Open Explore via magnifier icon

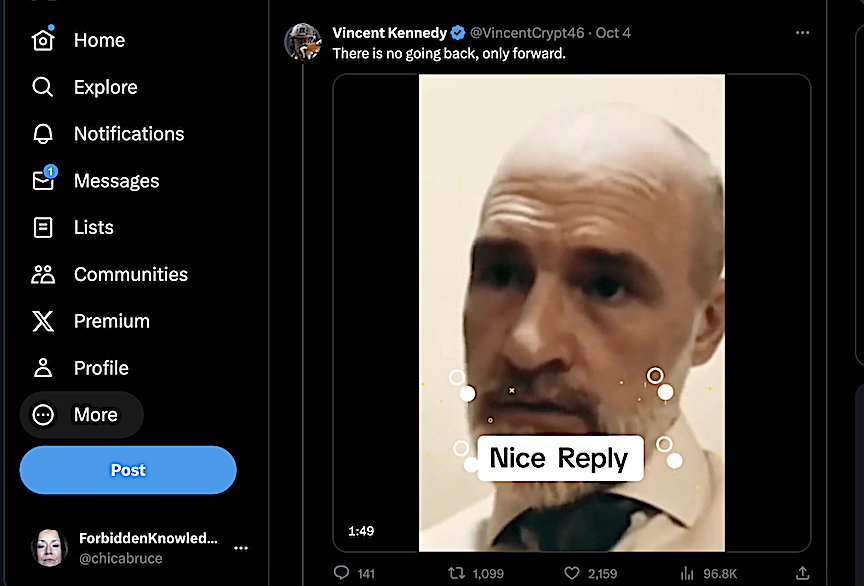[x=43, y=87]
